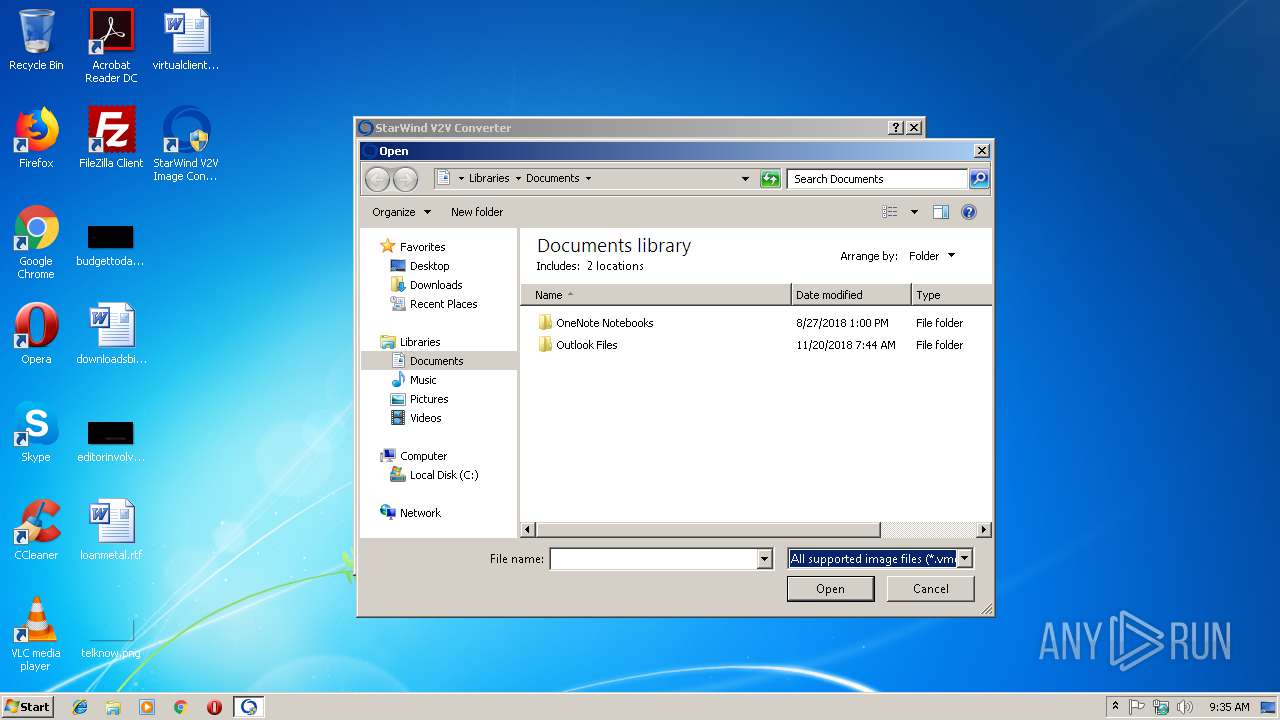Click the Open button
The image size is (1280, 720).
click(830, 589)
